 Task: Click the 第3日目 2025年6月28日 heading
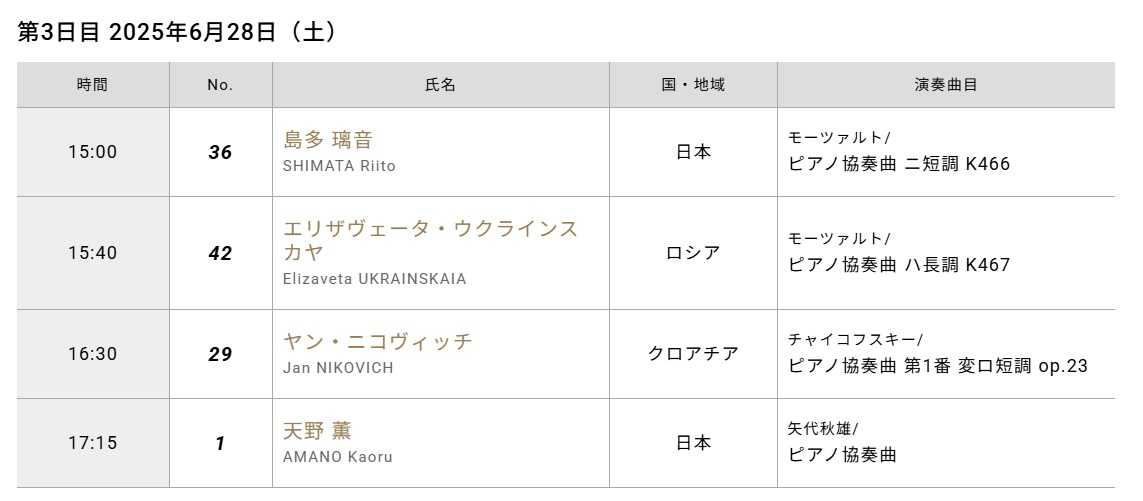coord(177,32)
